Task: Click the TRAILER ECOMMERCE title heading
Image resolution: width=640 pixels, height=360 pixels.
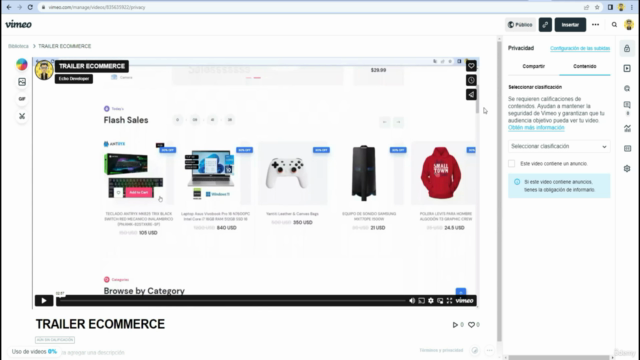Action: 100,324
